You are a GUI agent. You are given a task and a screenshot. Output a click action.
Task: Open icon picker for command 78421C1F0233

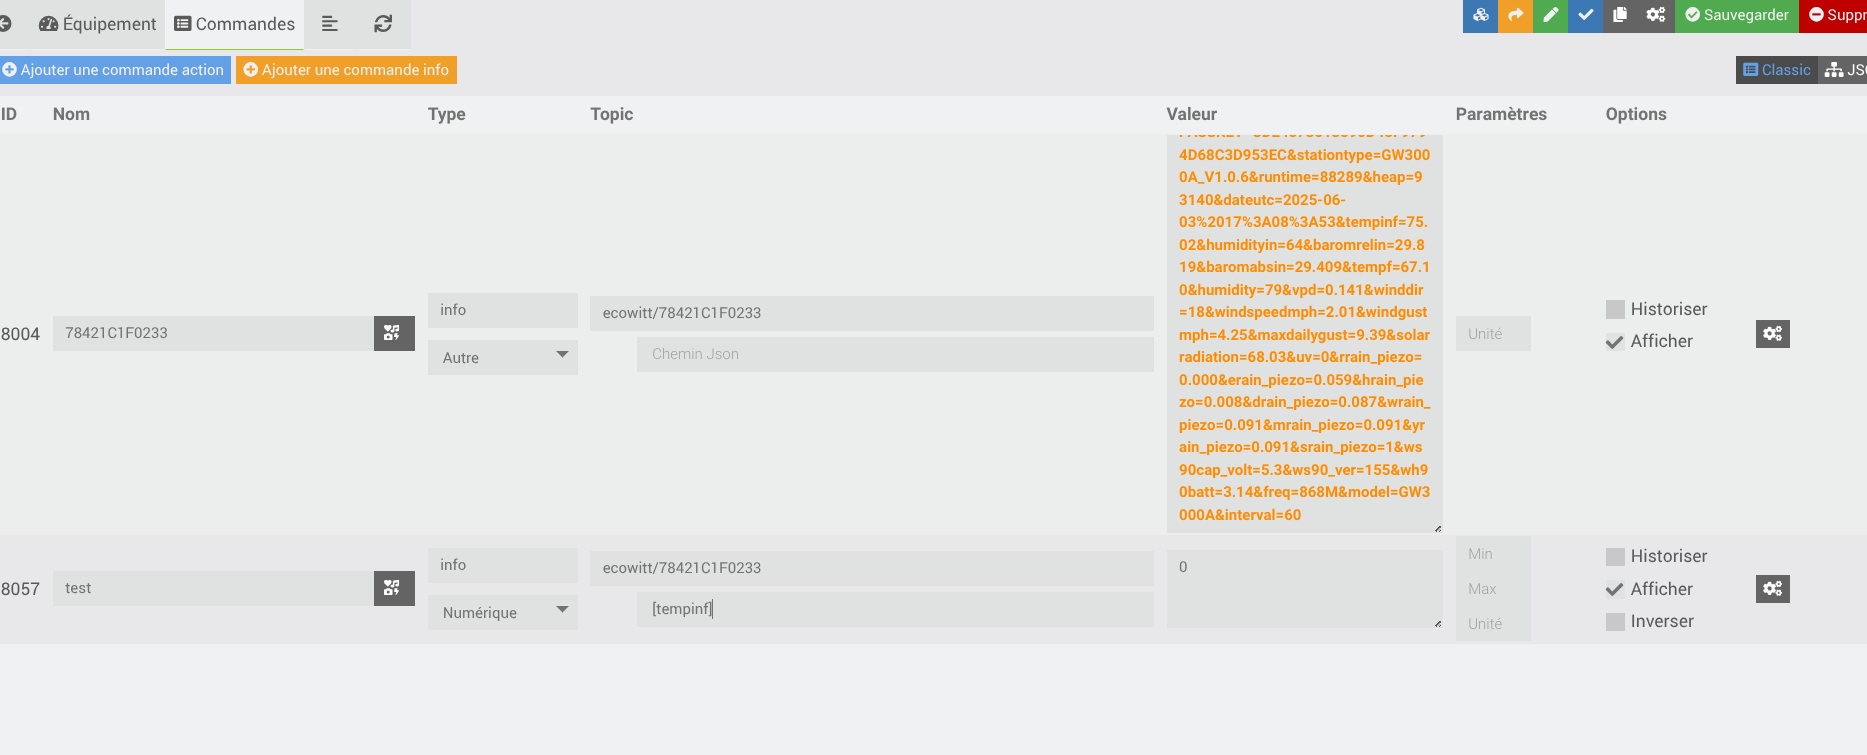pyautogui.click(x=393, y=333)
